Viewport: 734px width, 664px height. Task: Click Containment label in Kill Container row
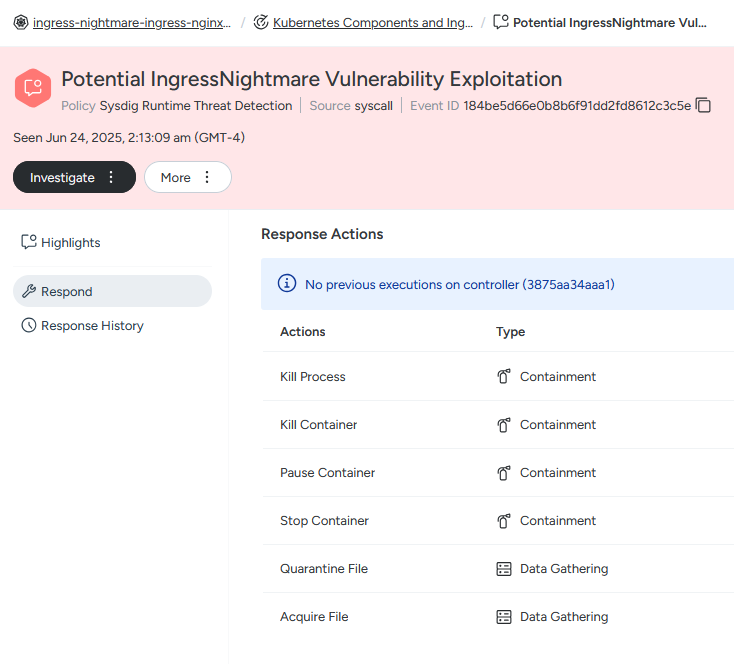click(558, 425)
